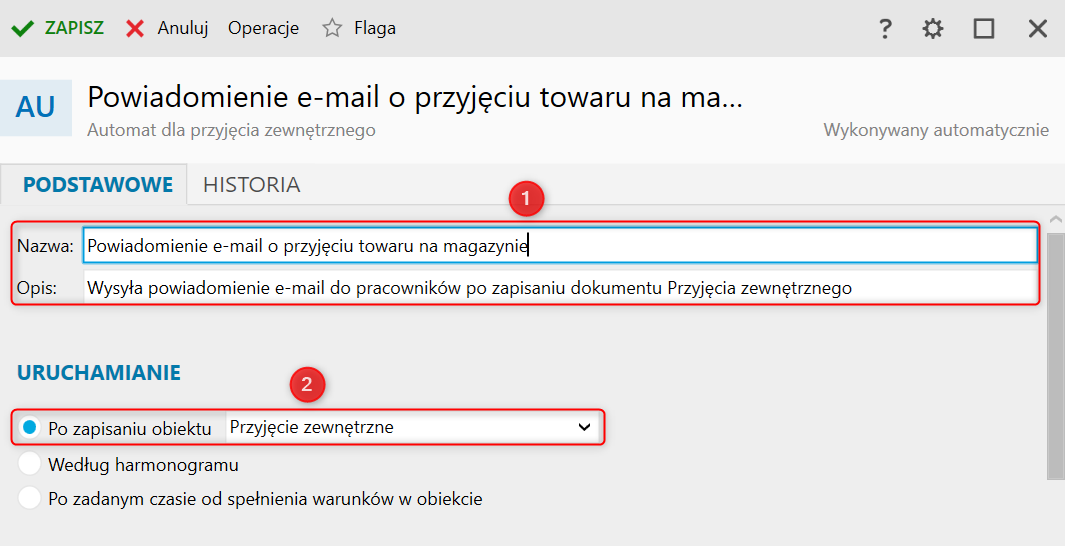The height and width of the screenshot is (546, 1065).
Task: Open the PODSTAWOWE tab
Action: (98, 185)
